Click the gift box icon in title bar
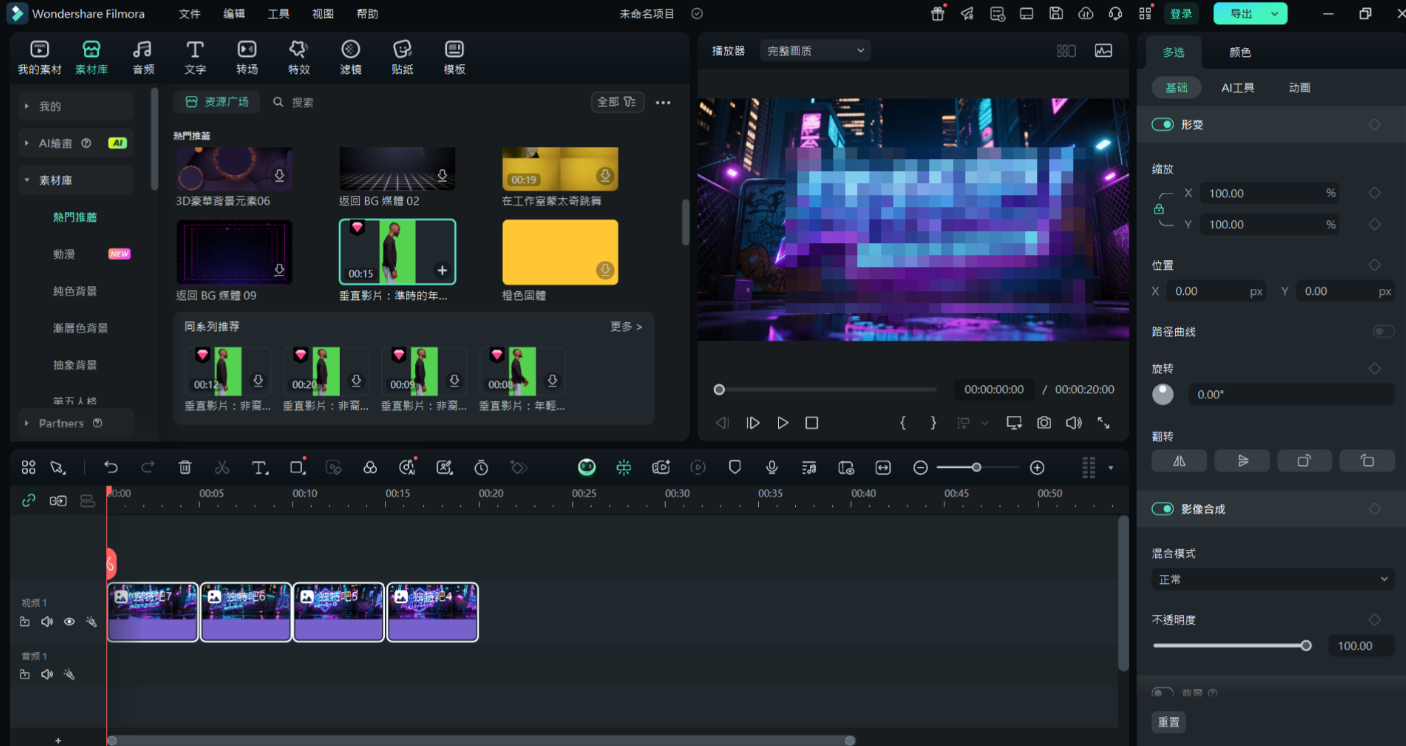1406x746 pixels. coord(938,13)
